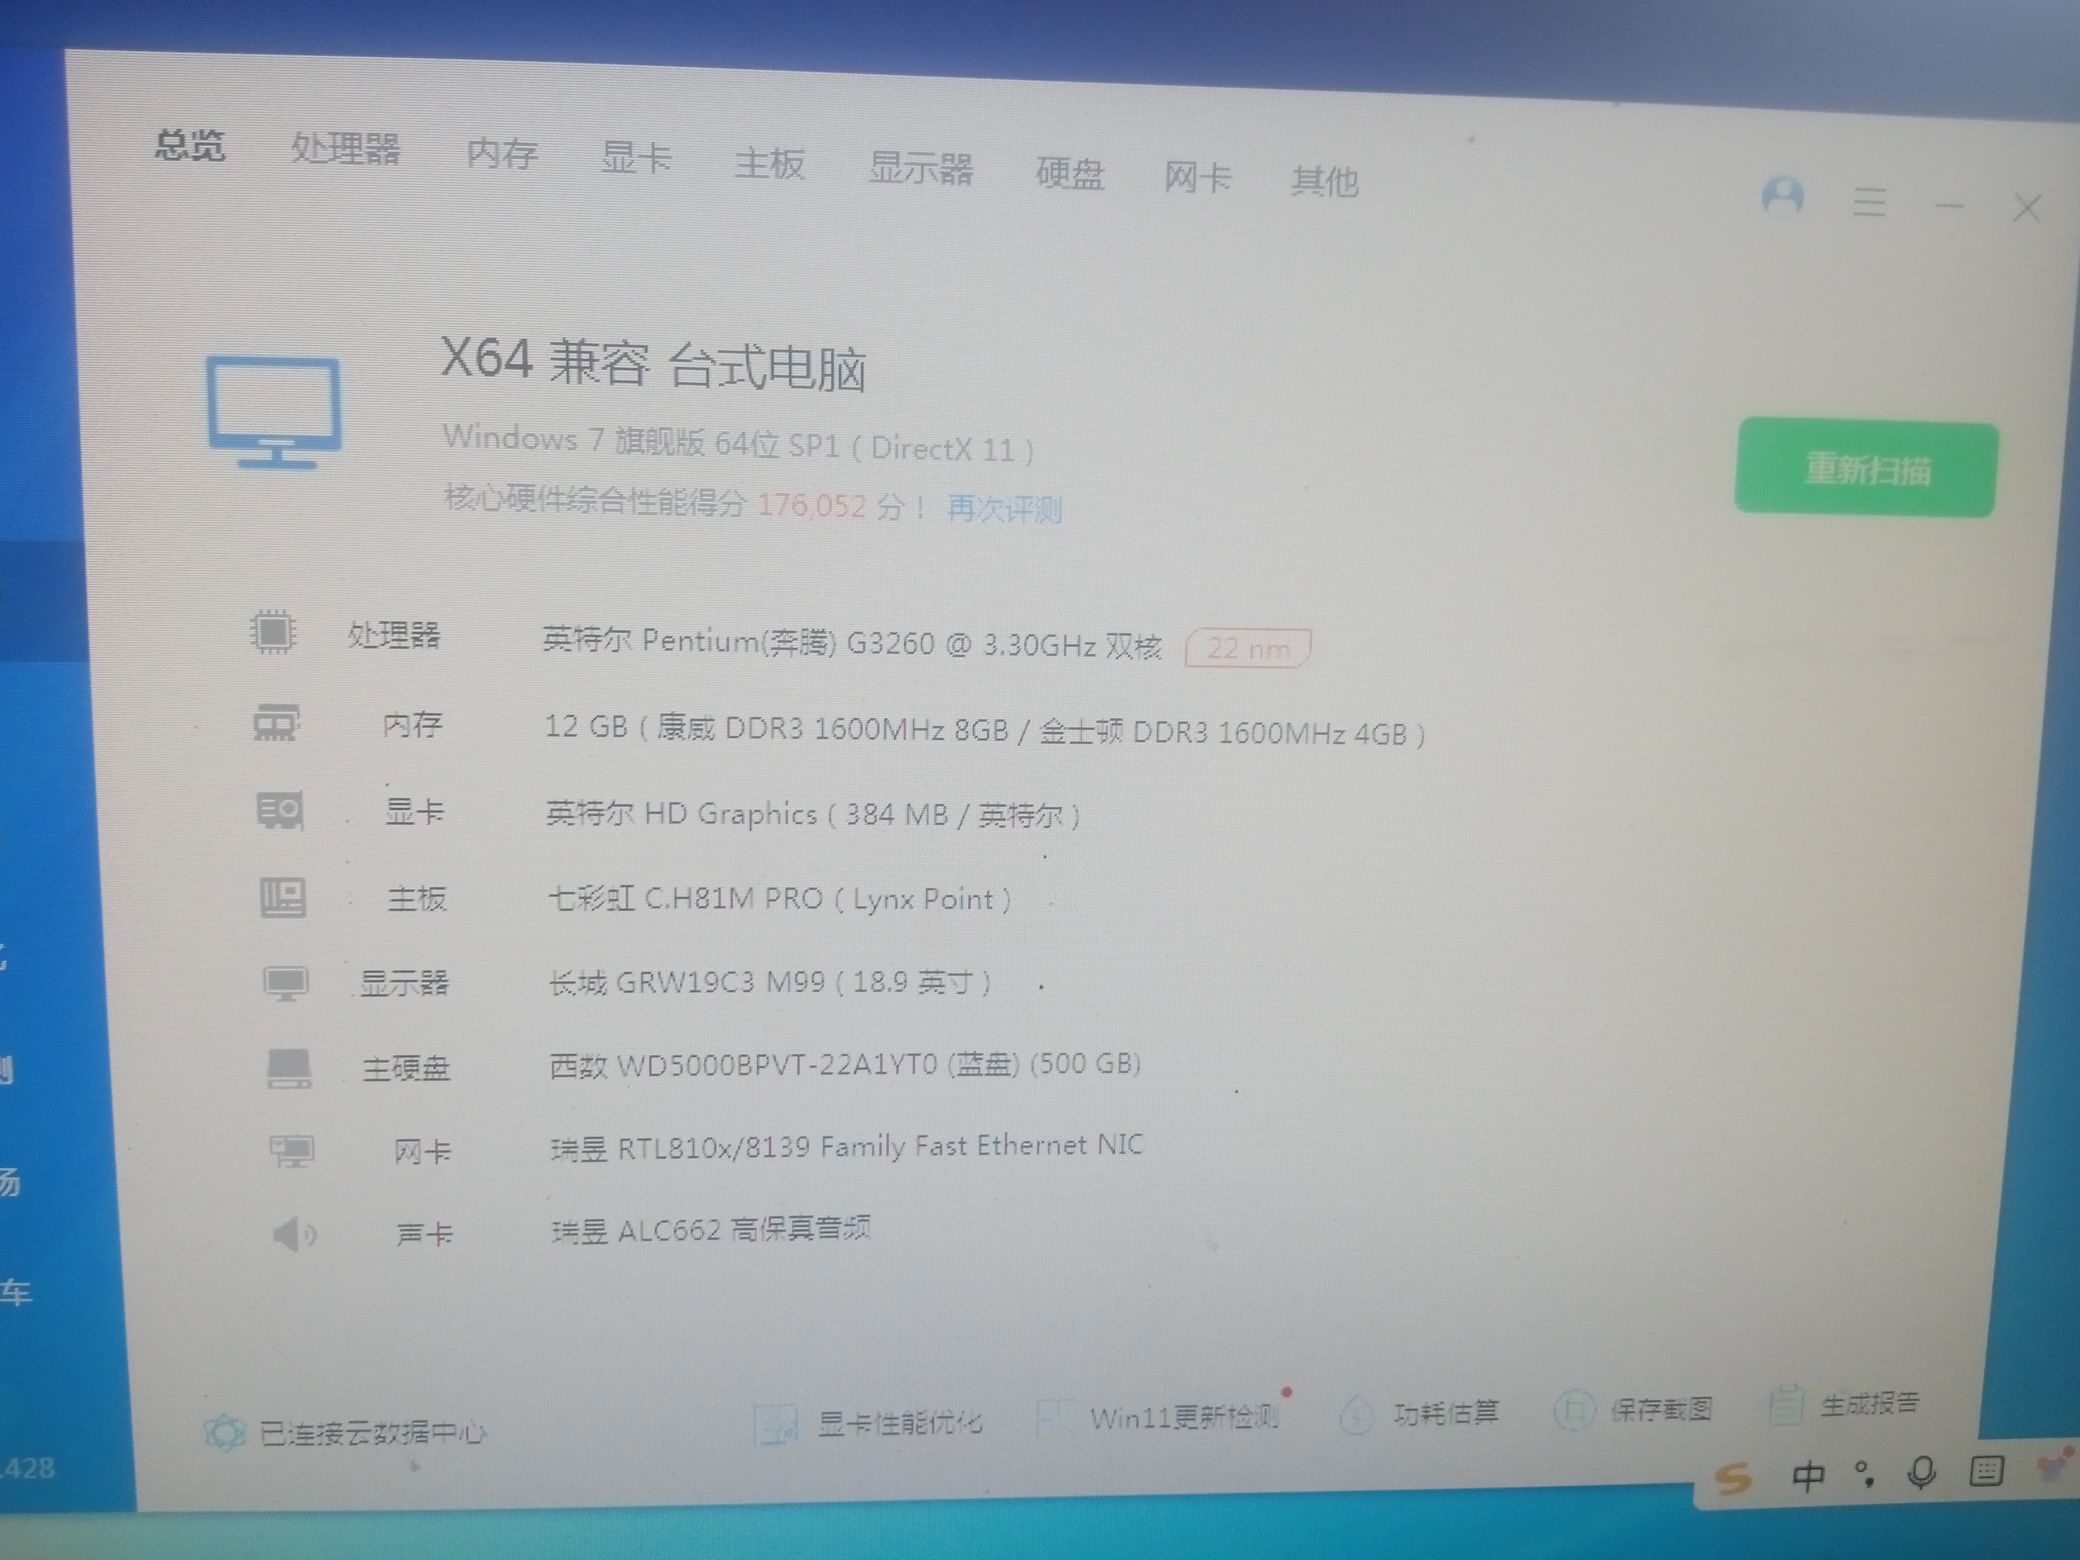This screenshot has width=2080, height=1560.
Task: Click the Windows 7 旗舰版 system text
Action: tap(738, 443)
